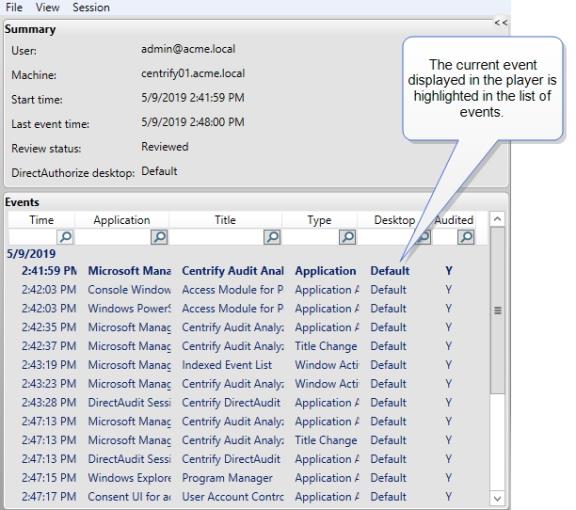This screenshot has width=576, height=510.
Task: Click the User Account Control title cell
Action: (233, 496)
